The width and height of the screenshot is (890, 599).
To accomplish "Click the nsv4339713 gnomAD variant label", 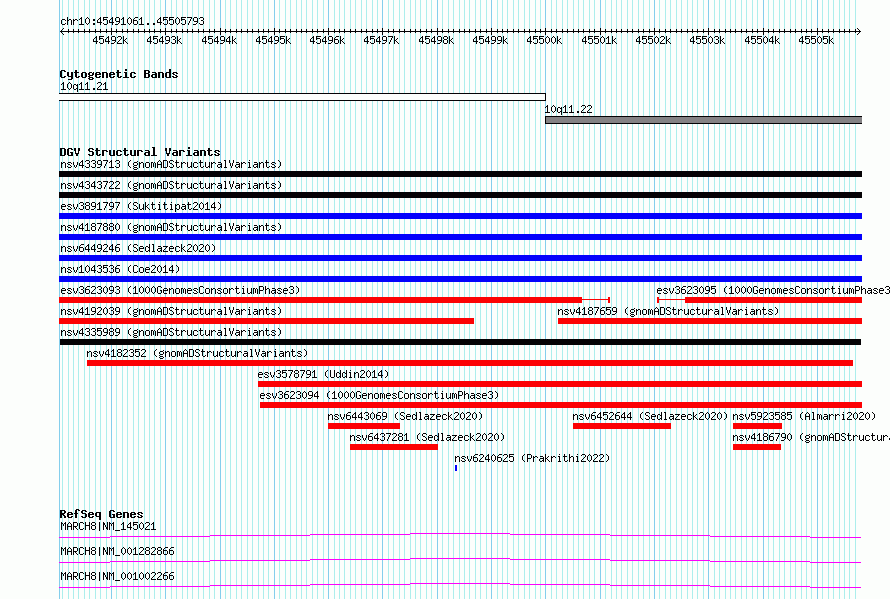I will click(x=171, y=165).
